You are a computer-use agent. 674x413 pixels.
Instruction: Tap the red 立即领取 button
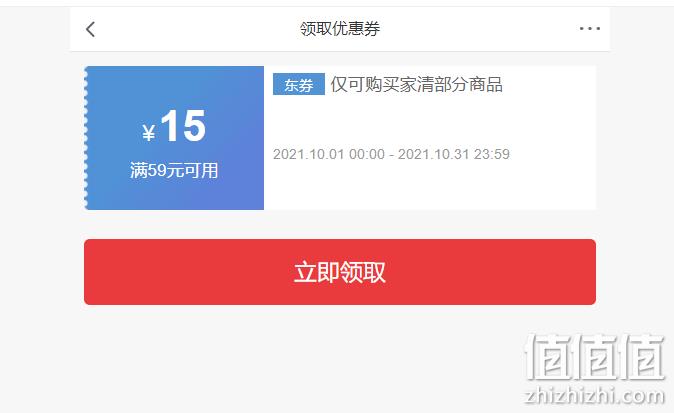[340, 272]
